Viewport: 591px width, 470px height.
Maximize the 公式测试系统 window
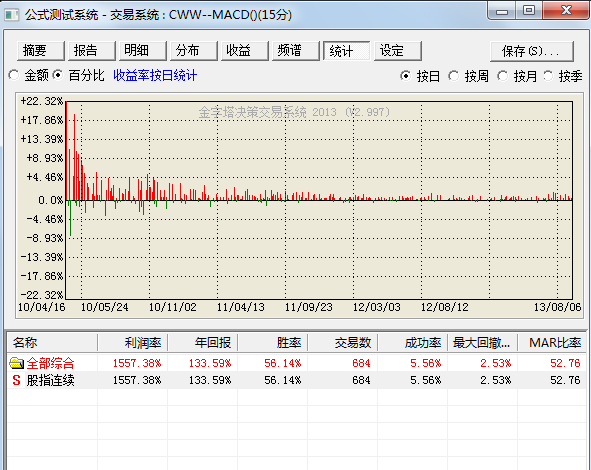(x=529, y=11)
